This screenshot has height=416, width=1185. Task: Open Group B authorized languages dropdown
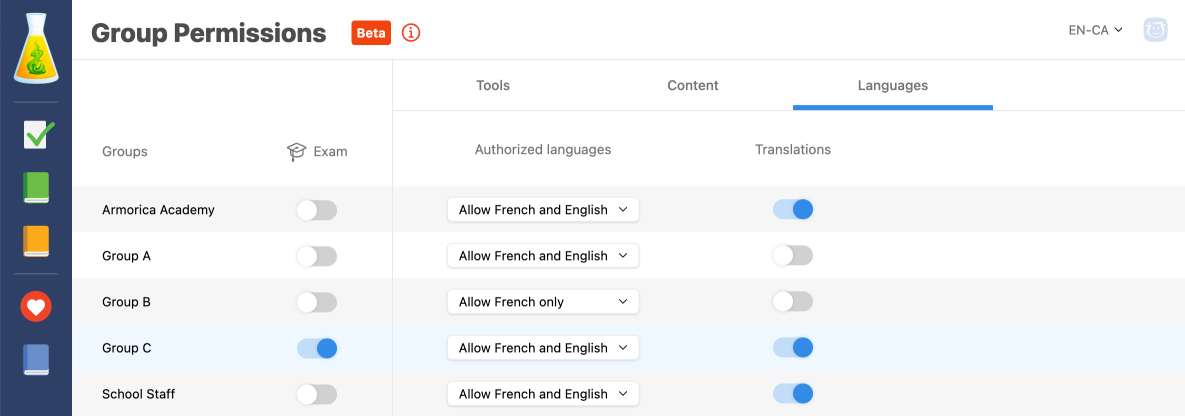tap(542, 302)
